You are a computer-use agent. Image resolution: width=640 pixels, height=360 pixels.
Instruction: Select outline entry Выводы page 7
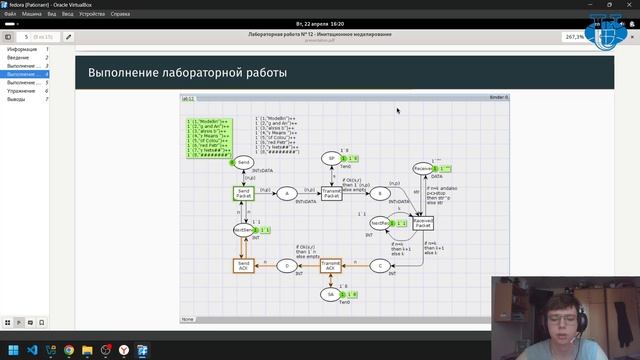pyautogui.click(x=25, y=99)
